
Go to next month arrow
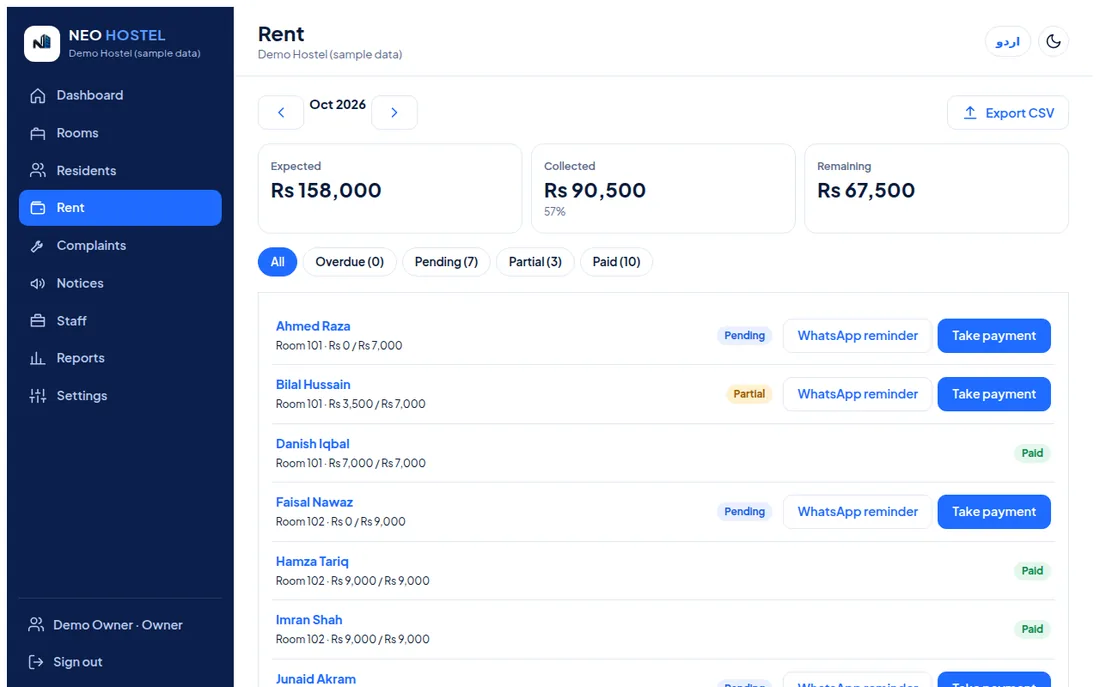394,112
